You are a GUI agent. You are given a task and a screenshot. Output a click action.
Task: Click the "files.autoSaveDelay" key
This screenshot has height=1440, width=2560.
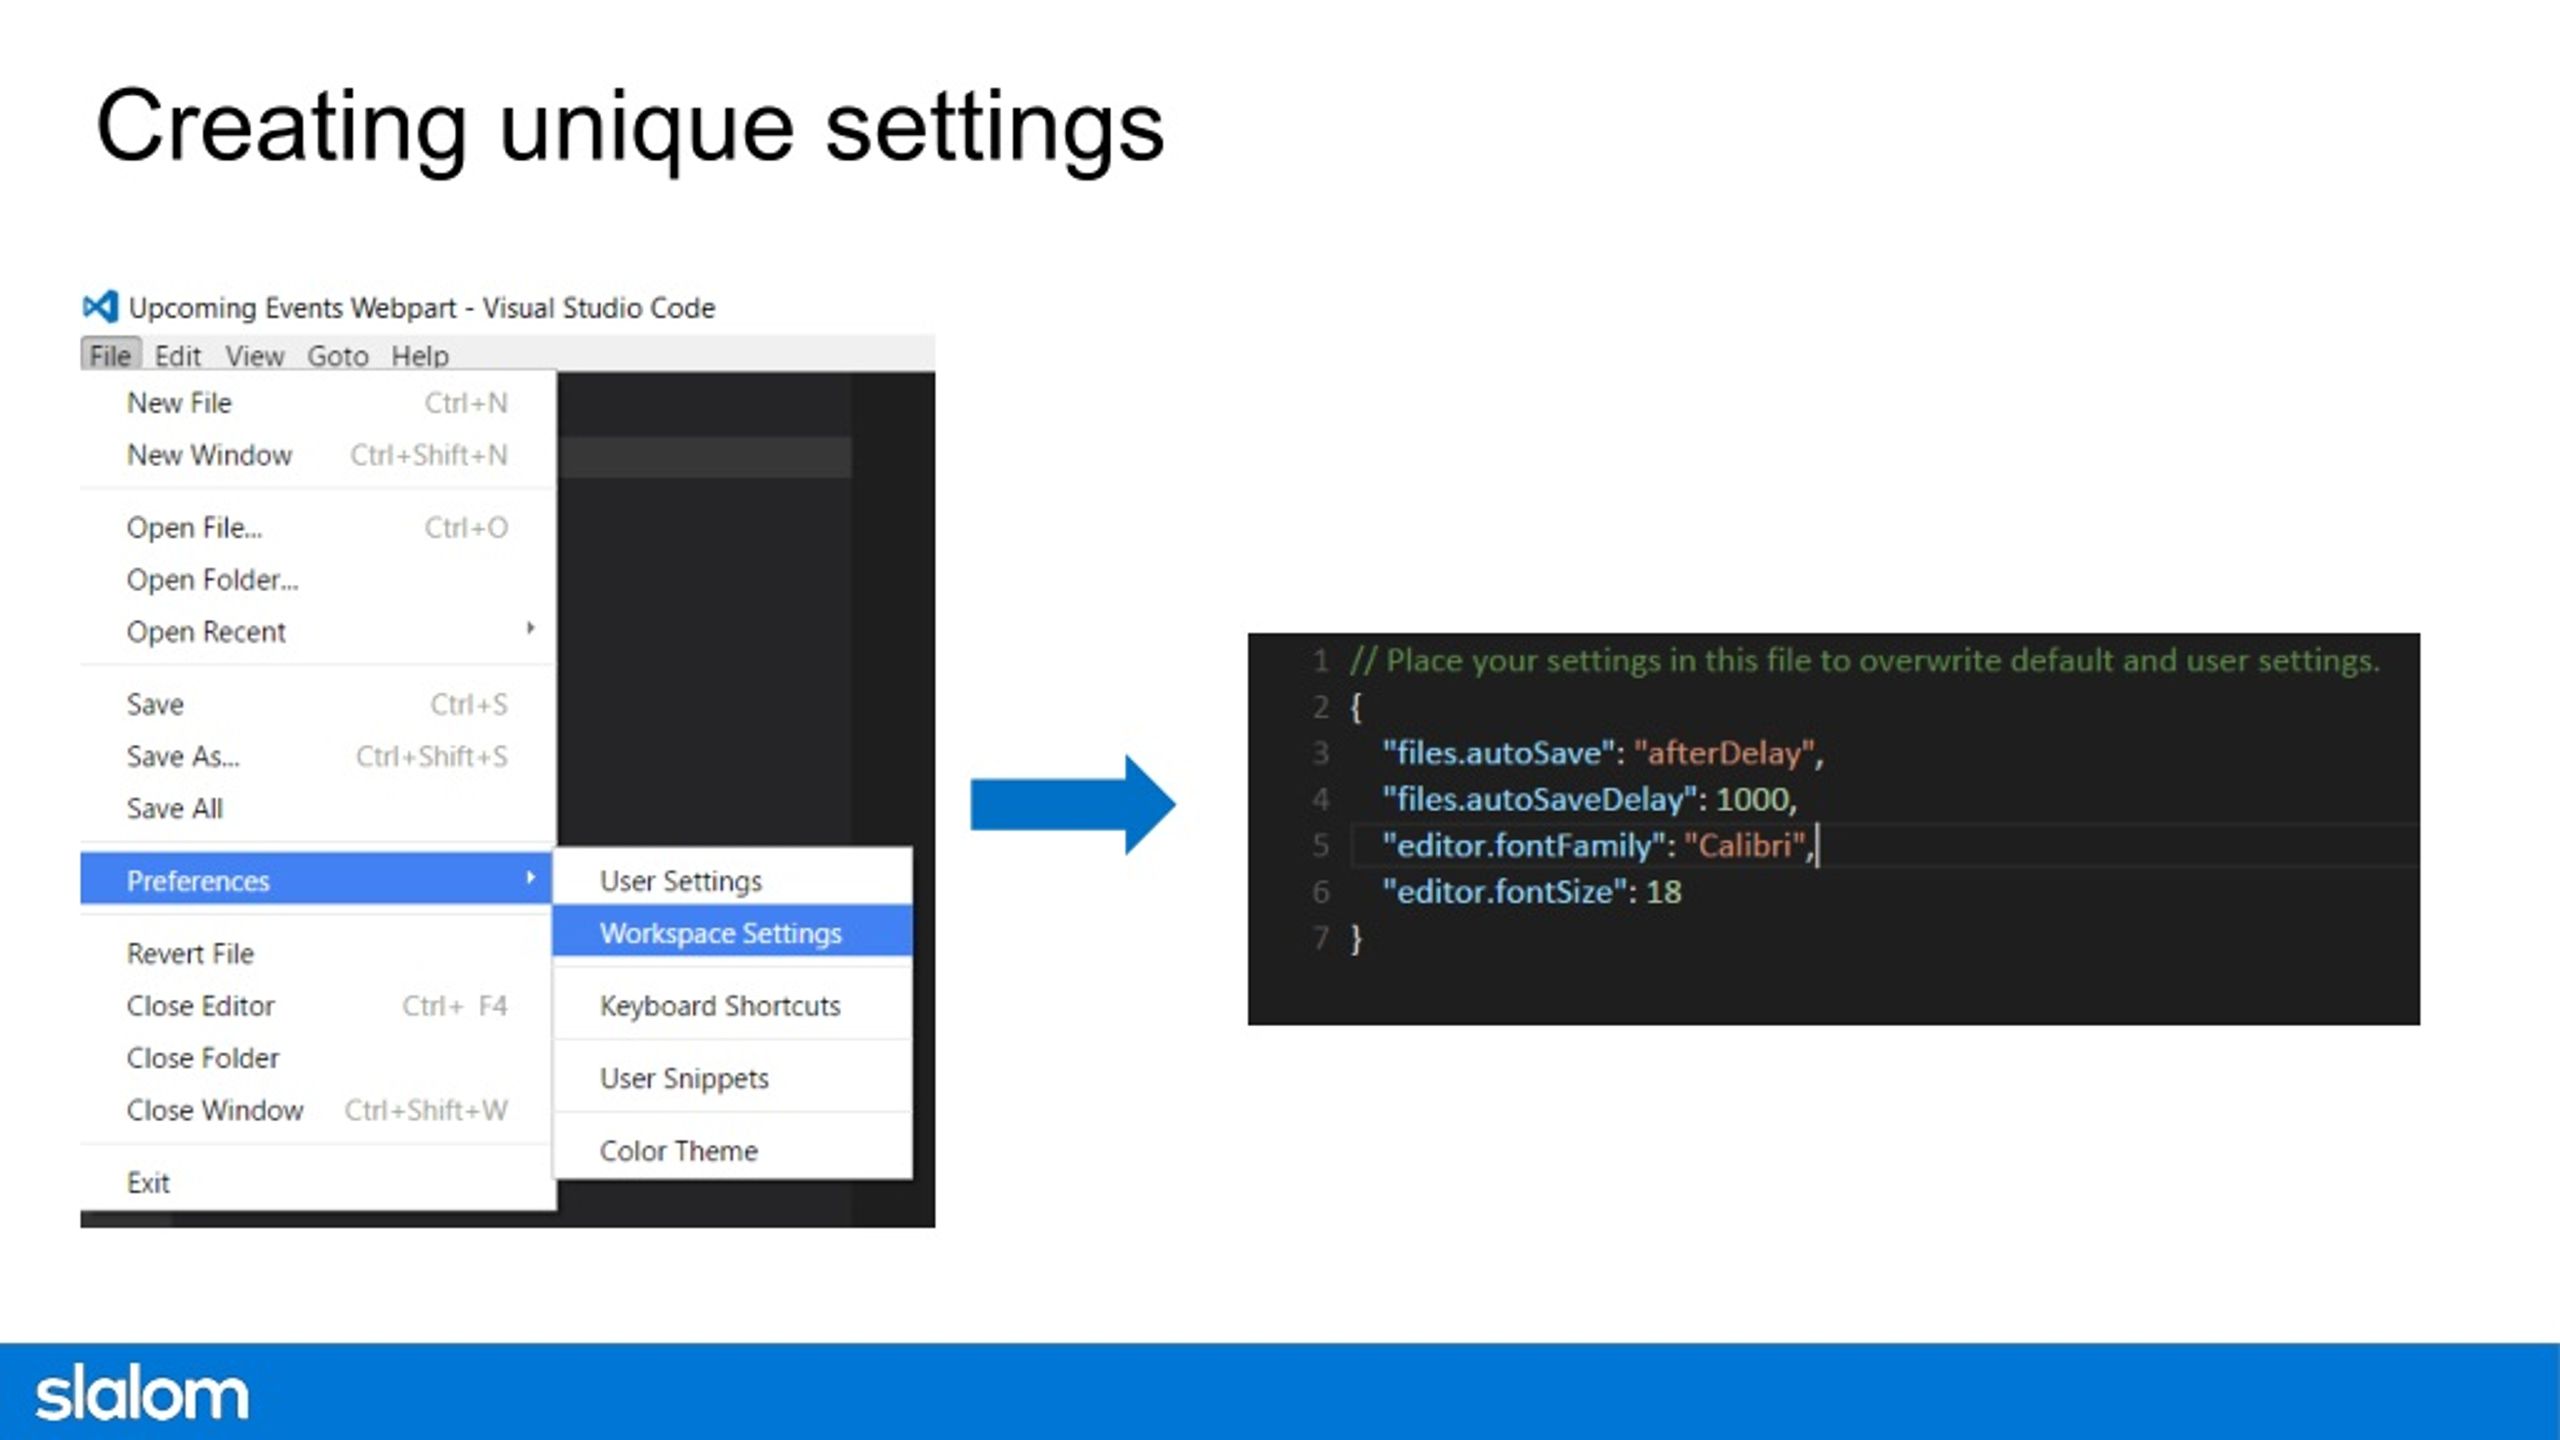click(1540, 799)
